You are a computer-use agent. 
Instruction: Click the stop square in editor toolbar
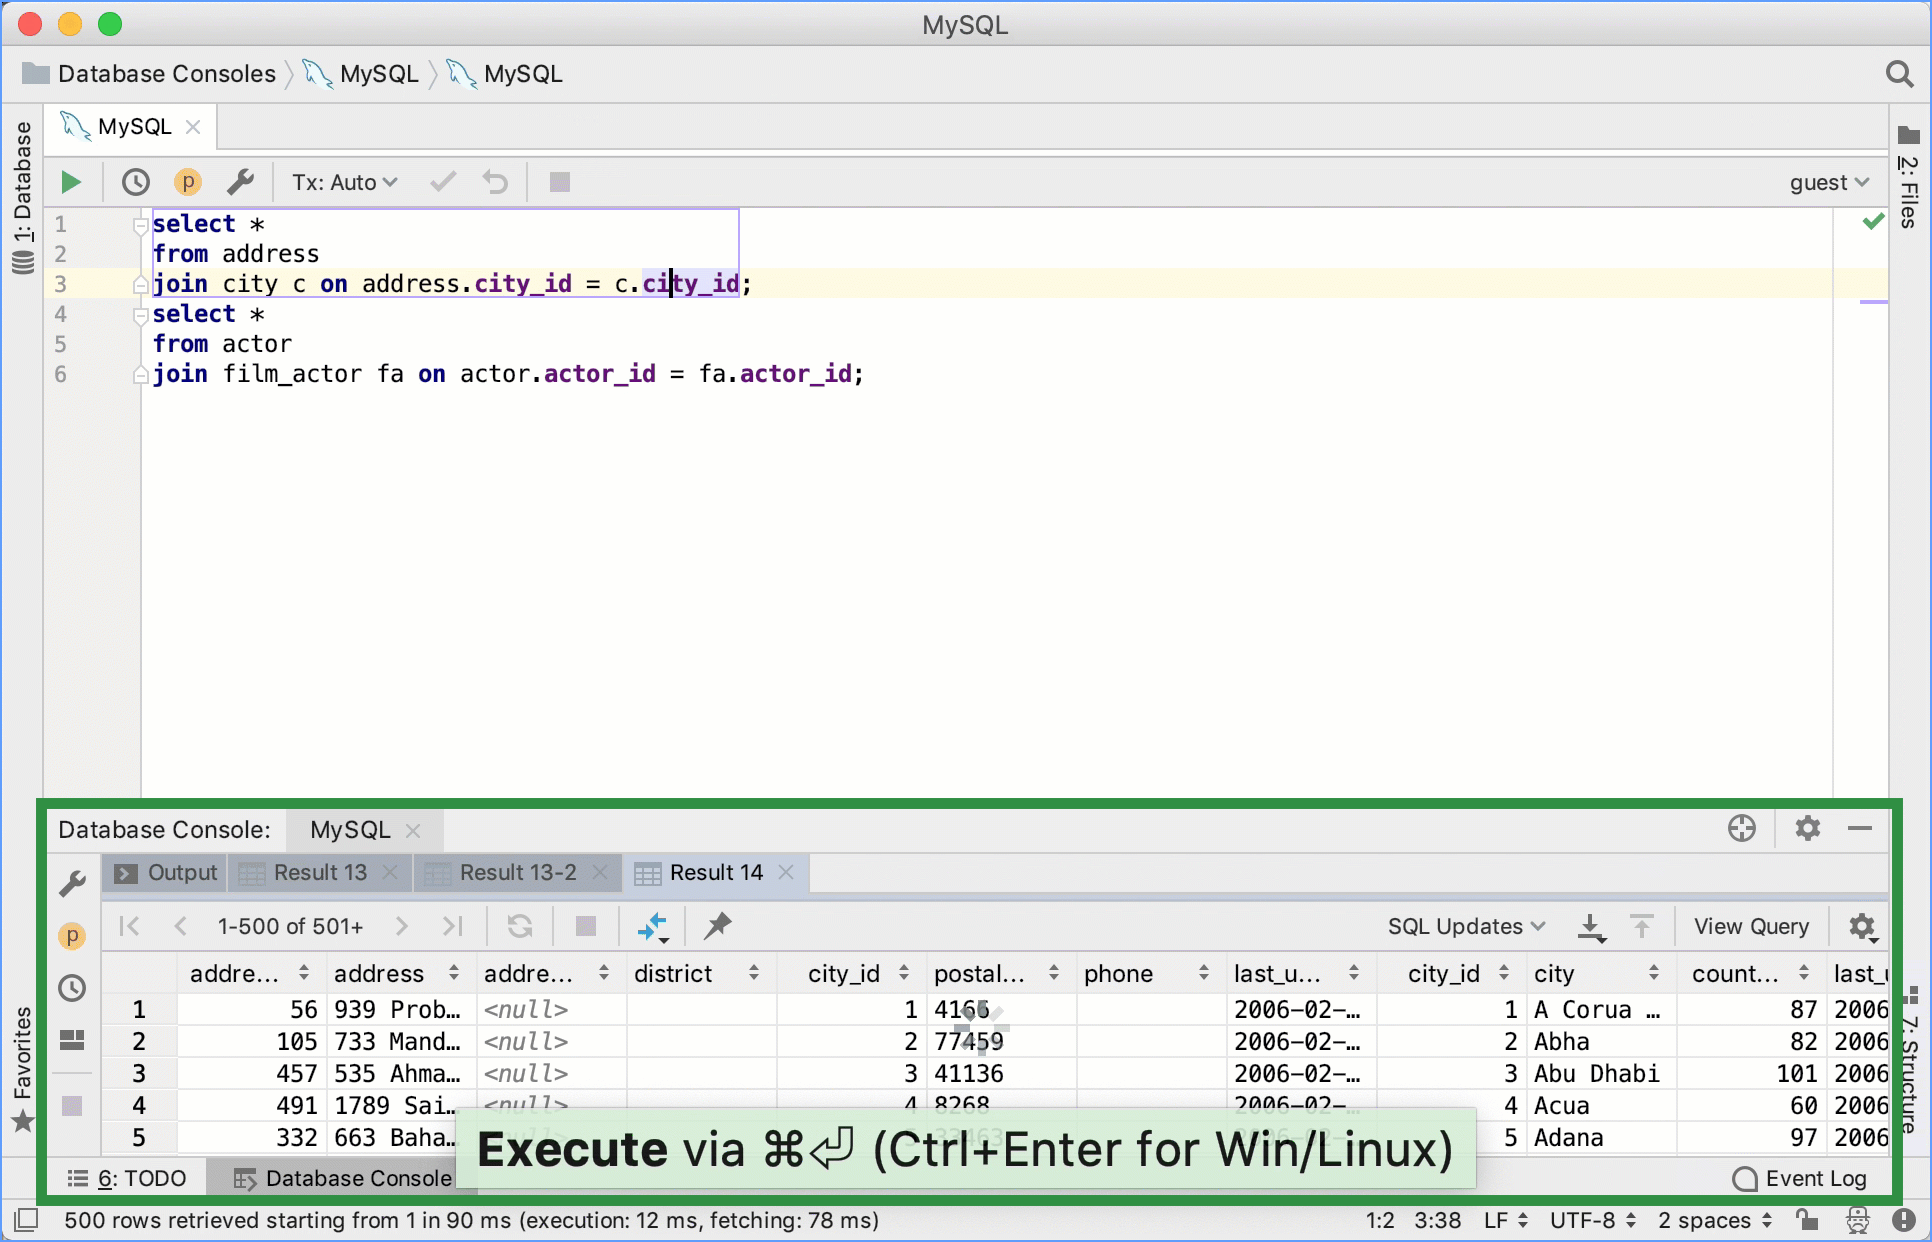coord(560,182)
